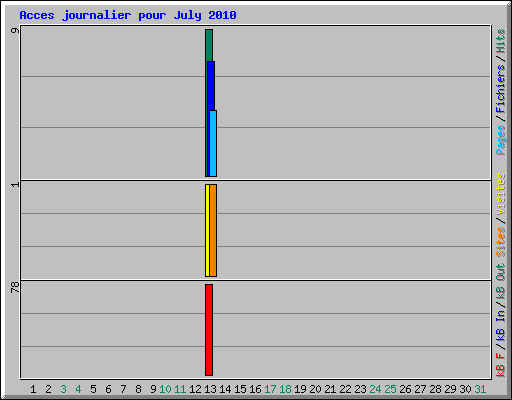The width and height of the screenshot is (512, 400).
Task: Click day 24 on the x-axis
Action: click(375, 389)
